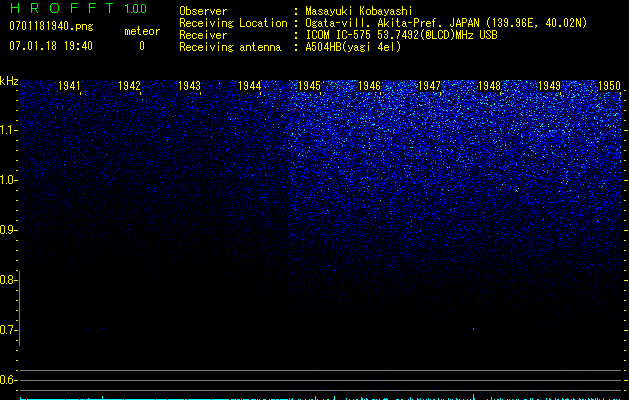Click the file name 0701181940.png
The height and width of the screenshot is (400, 629).
51,26
